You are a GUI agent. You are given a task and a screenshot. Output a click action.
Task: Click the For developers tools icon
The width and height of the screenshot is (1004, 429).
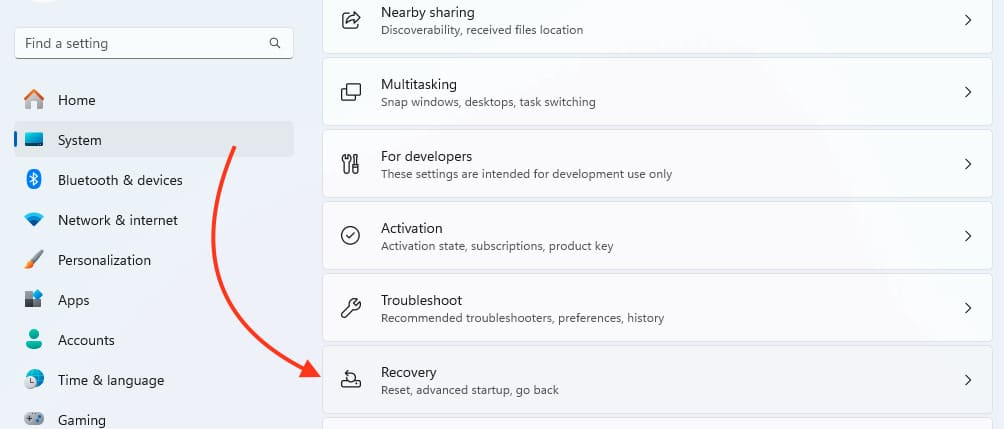pyautogui.click(x=351, y=164)
